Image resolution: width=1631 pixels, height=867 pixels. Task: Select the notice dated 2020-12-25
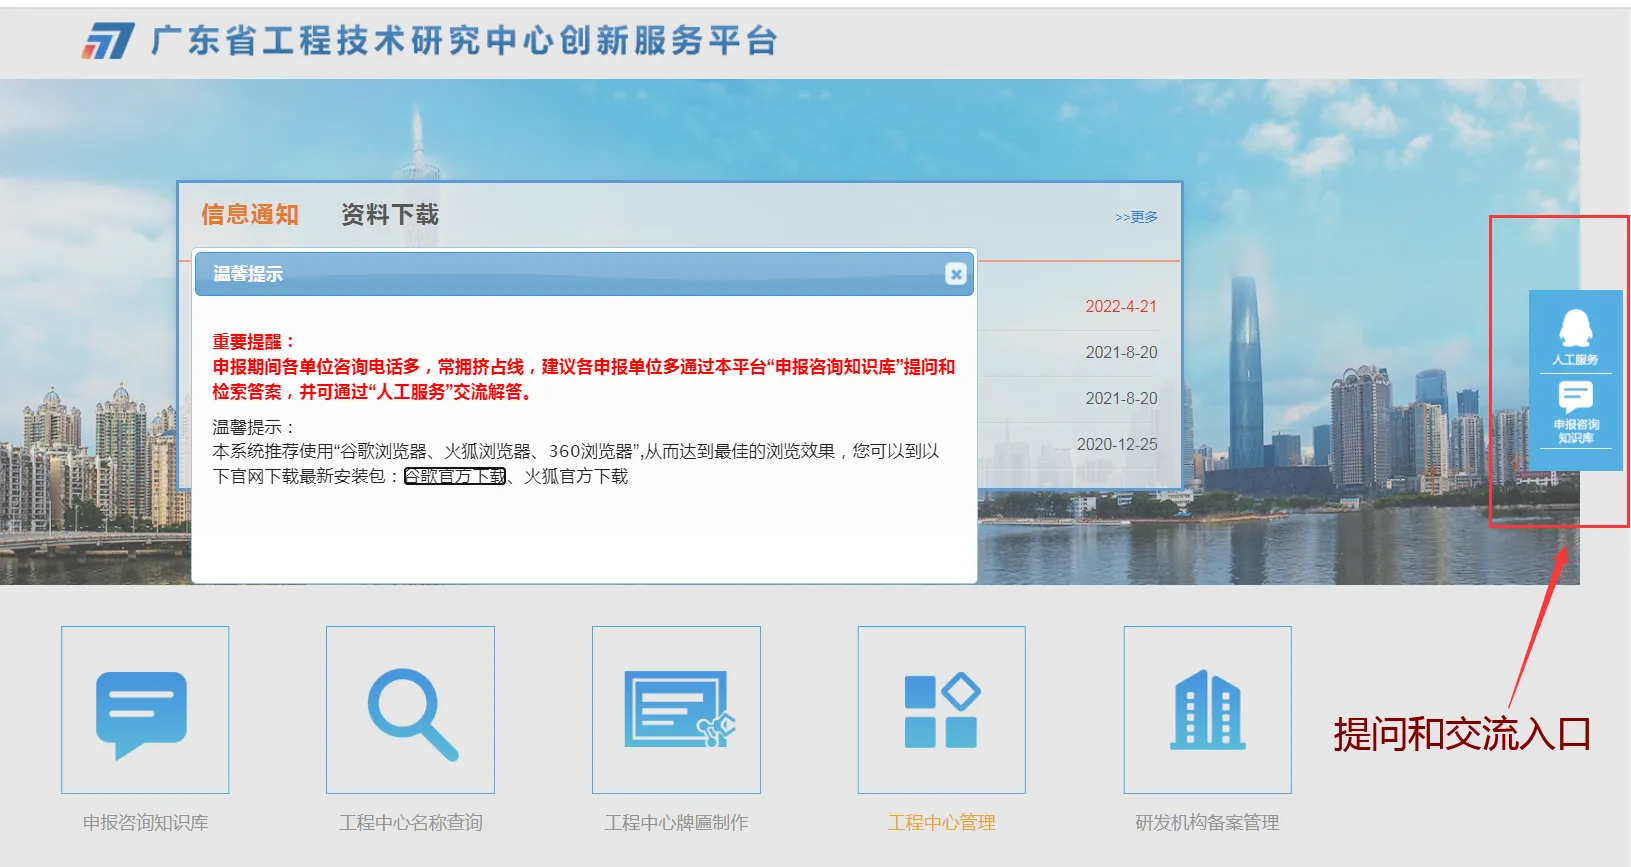(x=1117, y=445)
